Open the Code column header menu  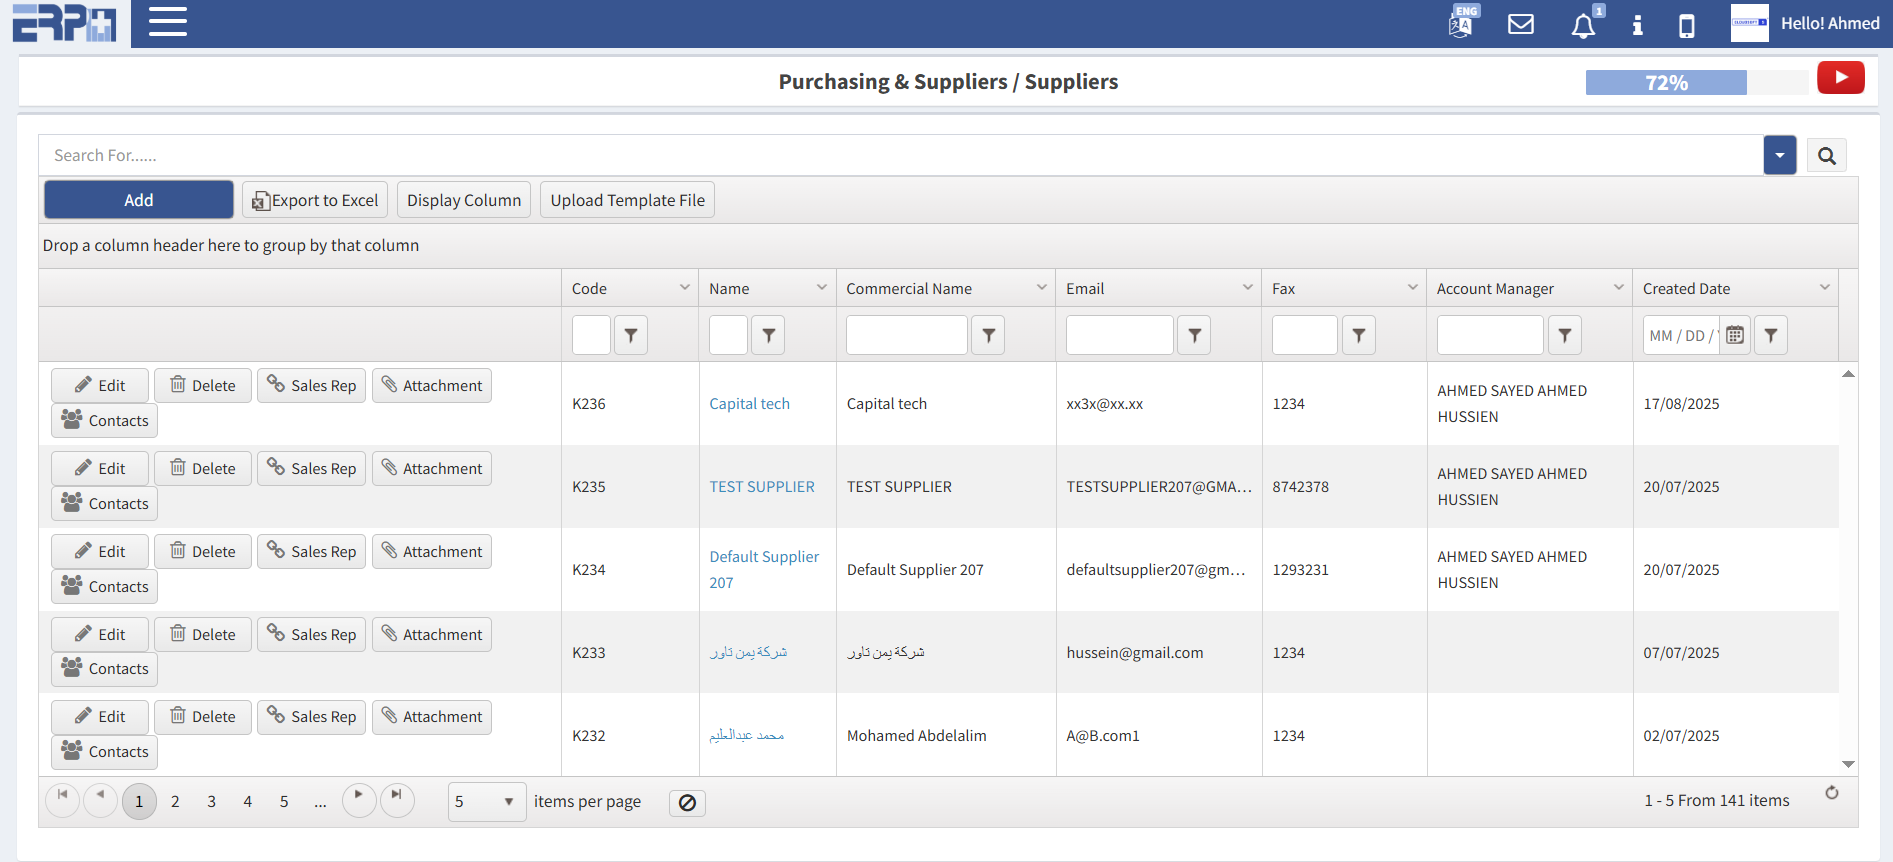pos(685,288)
